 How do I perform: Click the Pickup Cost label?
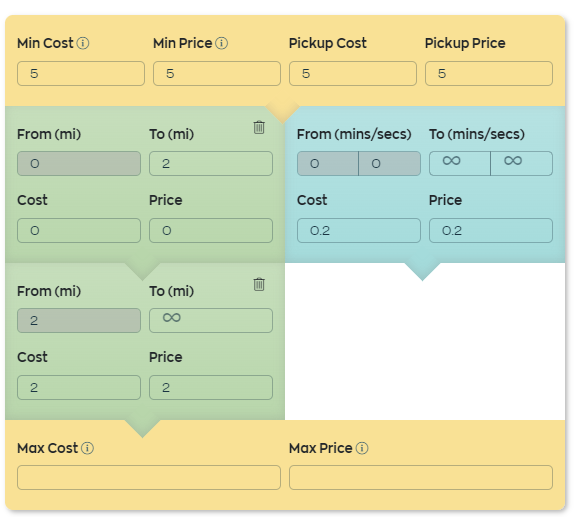[327, 43]
